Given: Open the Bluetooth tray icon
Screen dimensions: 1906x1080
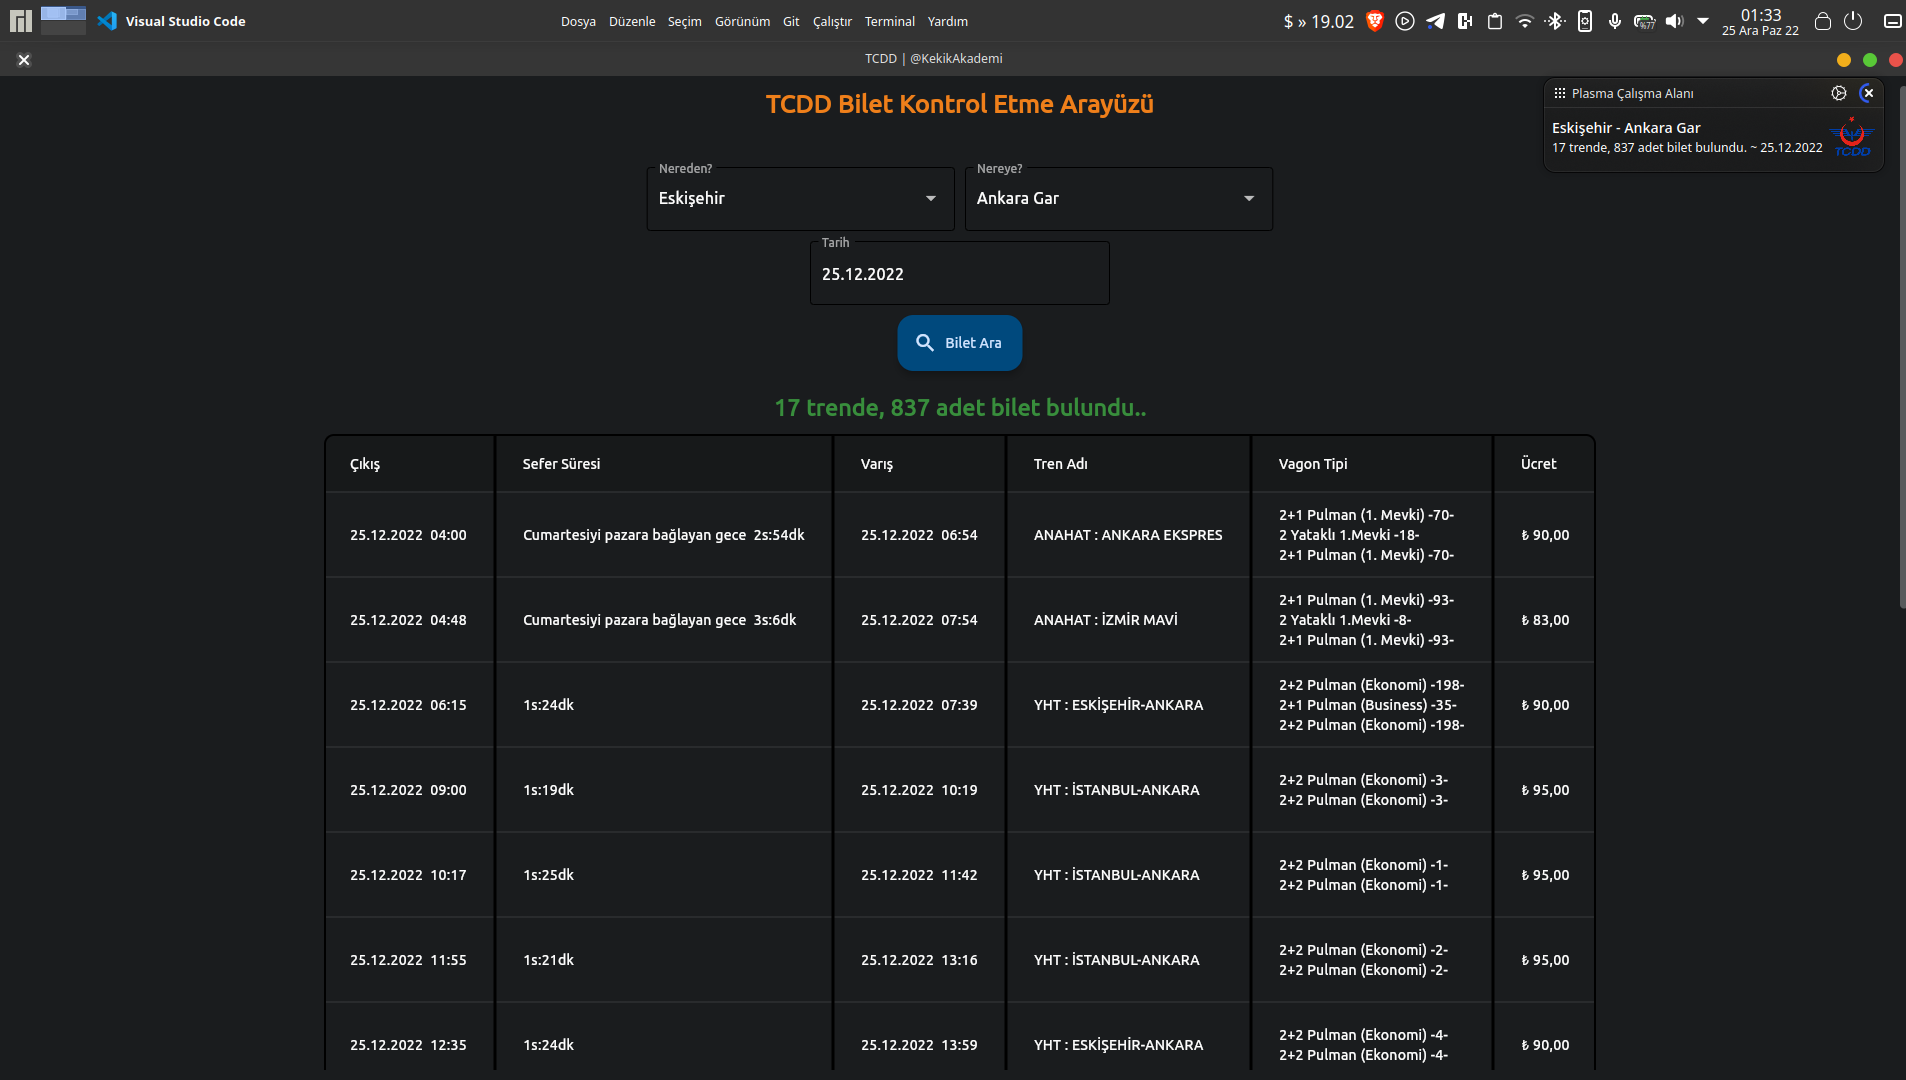Looking at the screenshot, I should click(x=1555, y=21).
